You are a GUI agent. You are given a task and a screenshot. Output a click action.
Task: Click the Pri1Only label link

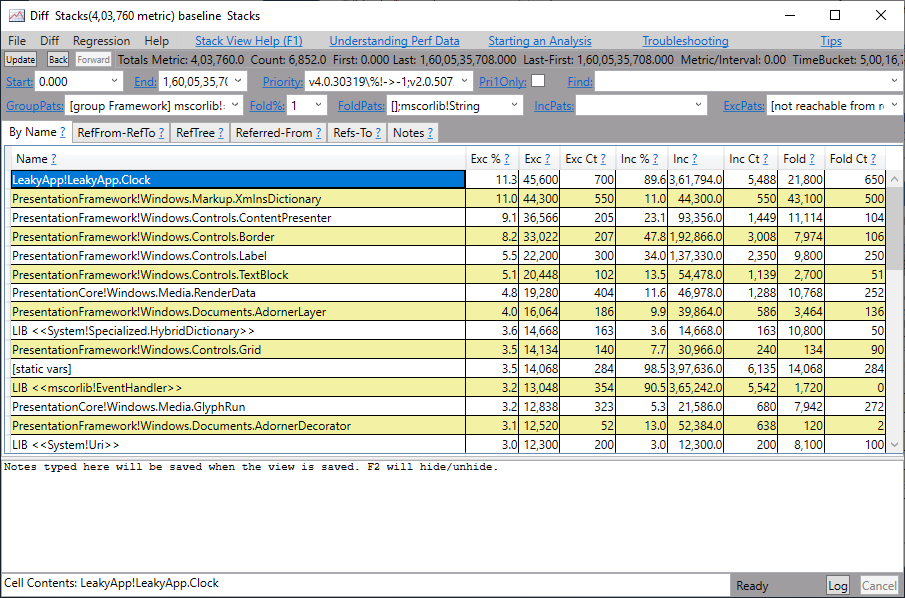click(x=503, y=82)
